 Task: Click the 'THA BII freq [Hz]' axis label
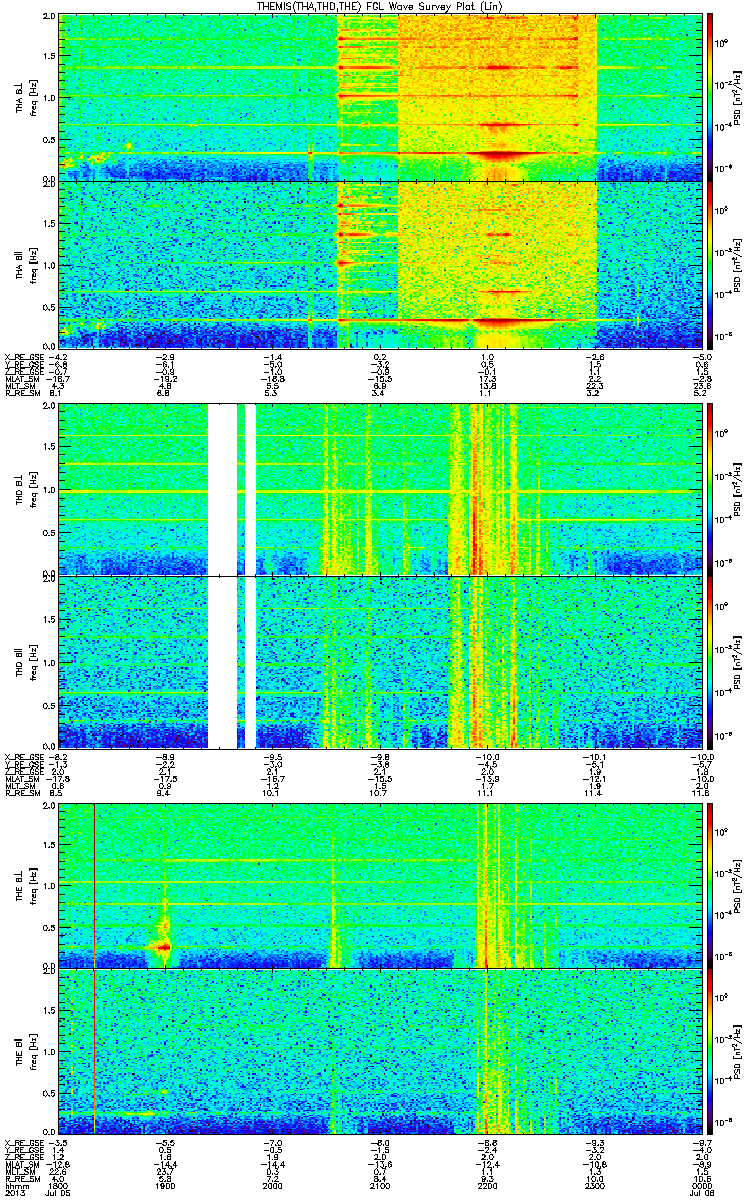pos(26,264)
